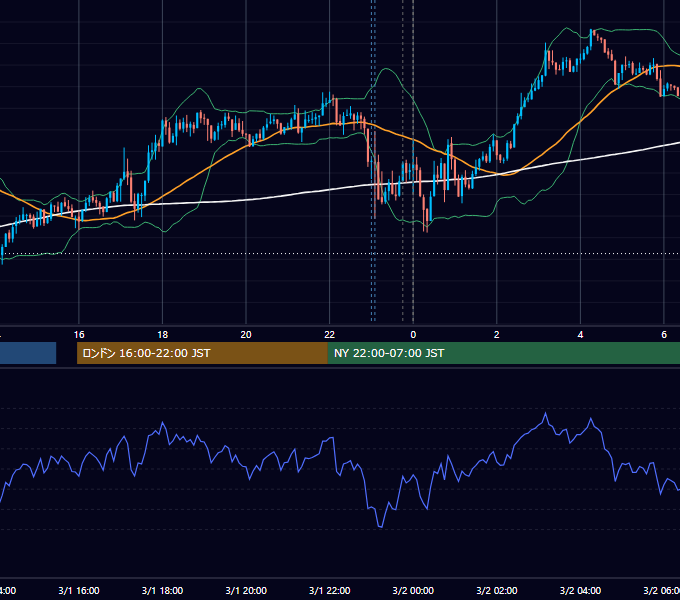
Task: Click the NY 22:00-07:00 JST session bar
Action: (x=503, y=353)
